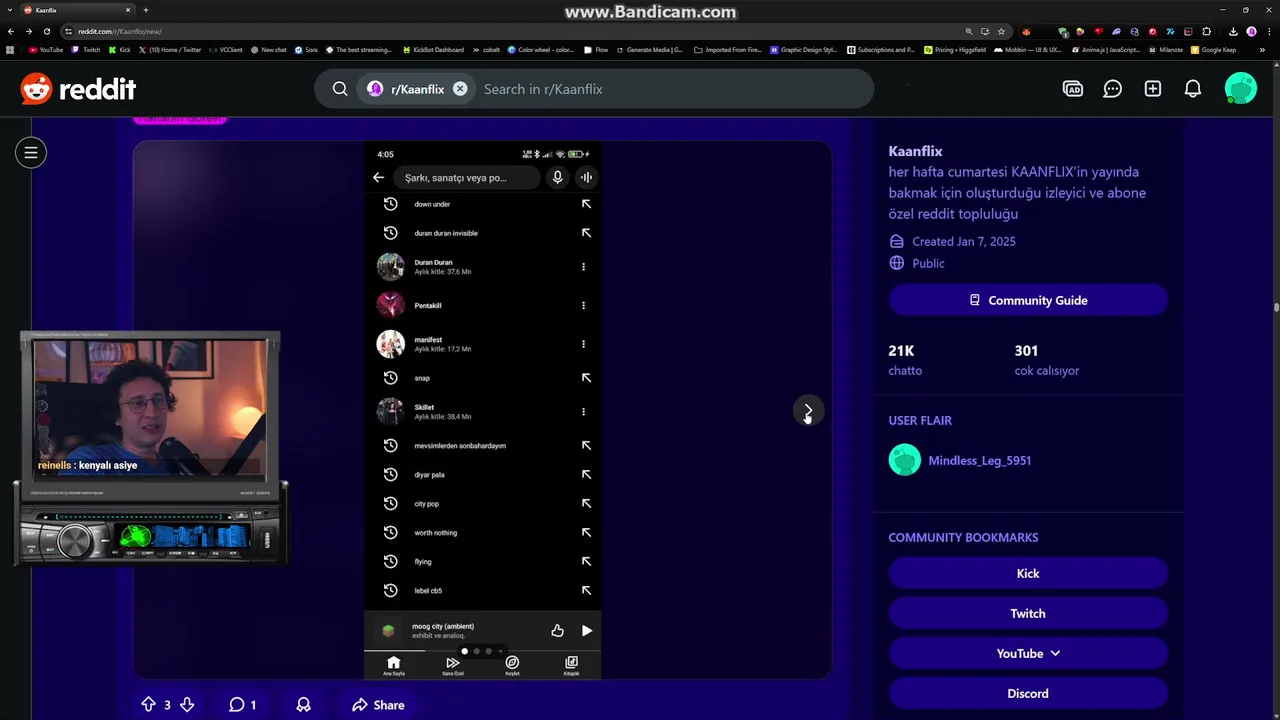Click microphone icon in phone screenshot
The width and height of the screenshot is (1280, 720).
click(x=557, y=177)
